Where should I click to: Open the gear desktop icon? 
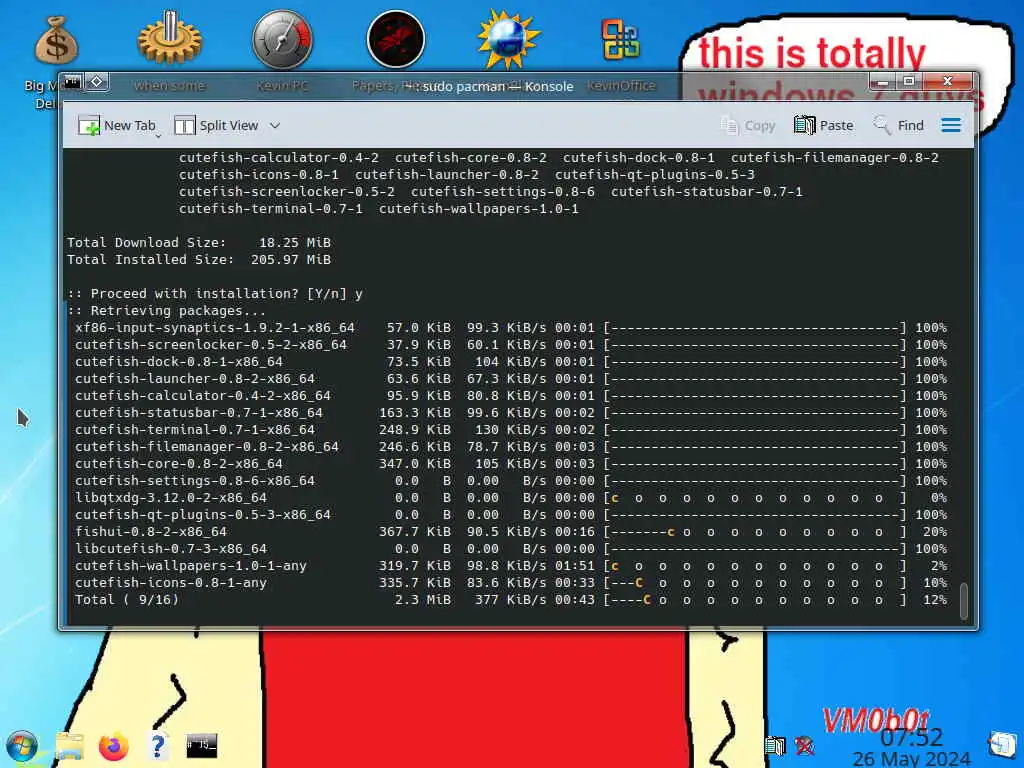point(170,39)
